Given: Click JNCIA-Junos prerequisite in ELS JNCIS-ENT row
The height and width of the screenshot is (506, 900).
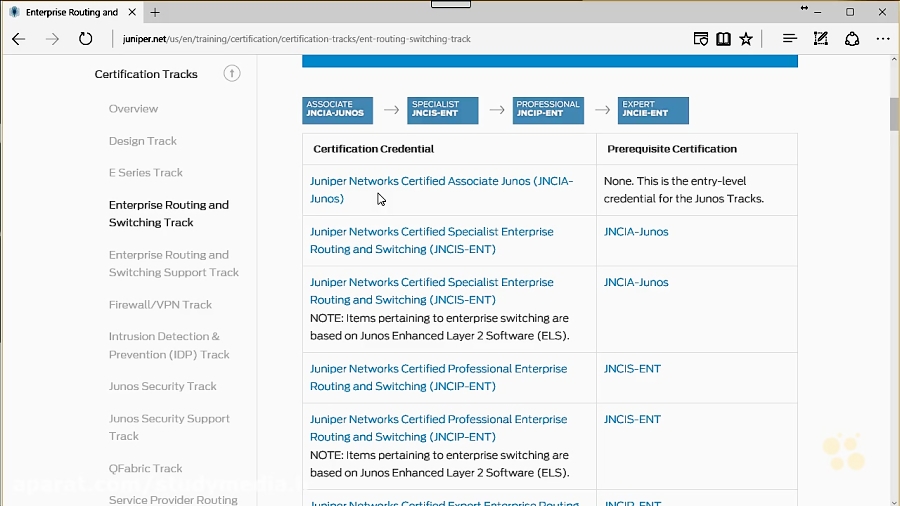Looking at the screenshot, I should coord(636,282).
